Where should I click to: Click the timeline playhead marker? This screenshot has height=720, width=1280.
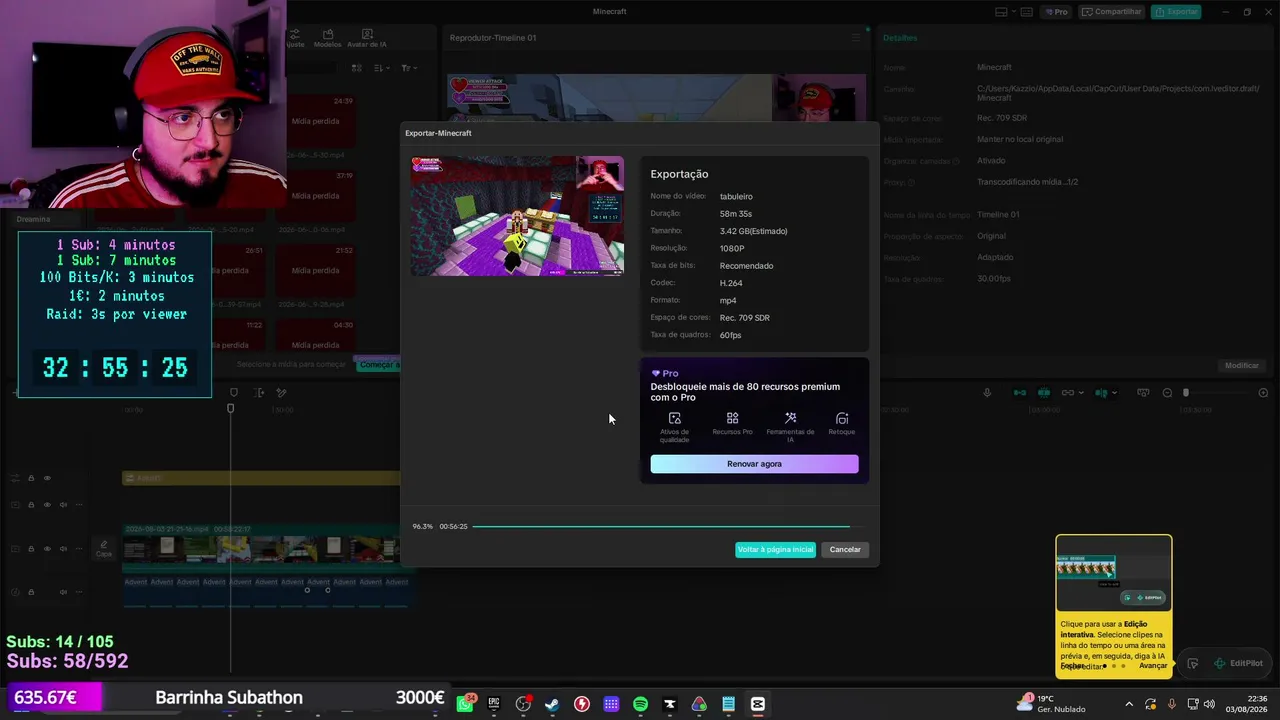(x=231, y=409)
